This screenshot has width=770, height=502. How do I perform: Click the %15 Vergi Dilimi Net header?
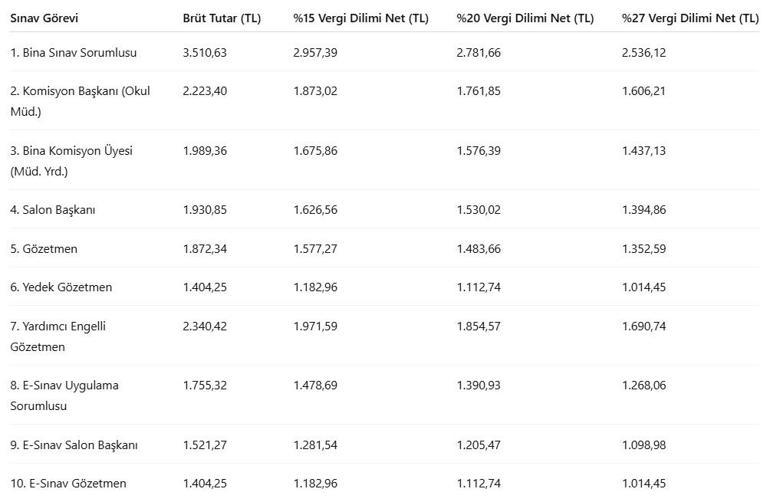[361, 18]
